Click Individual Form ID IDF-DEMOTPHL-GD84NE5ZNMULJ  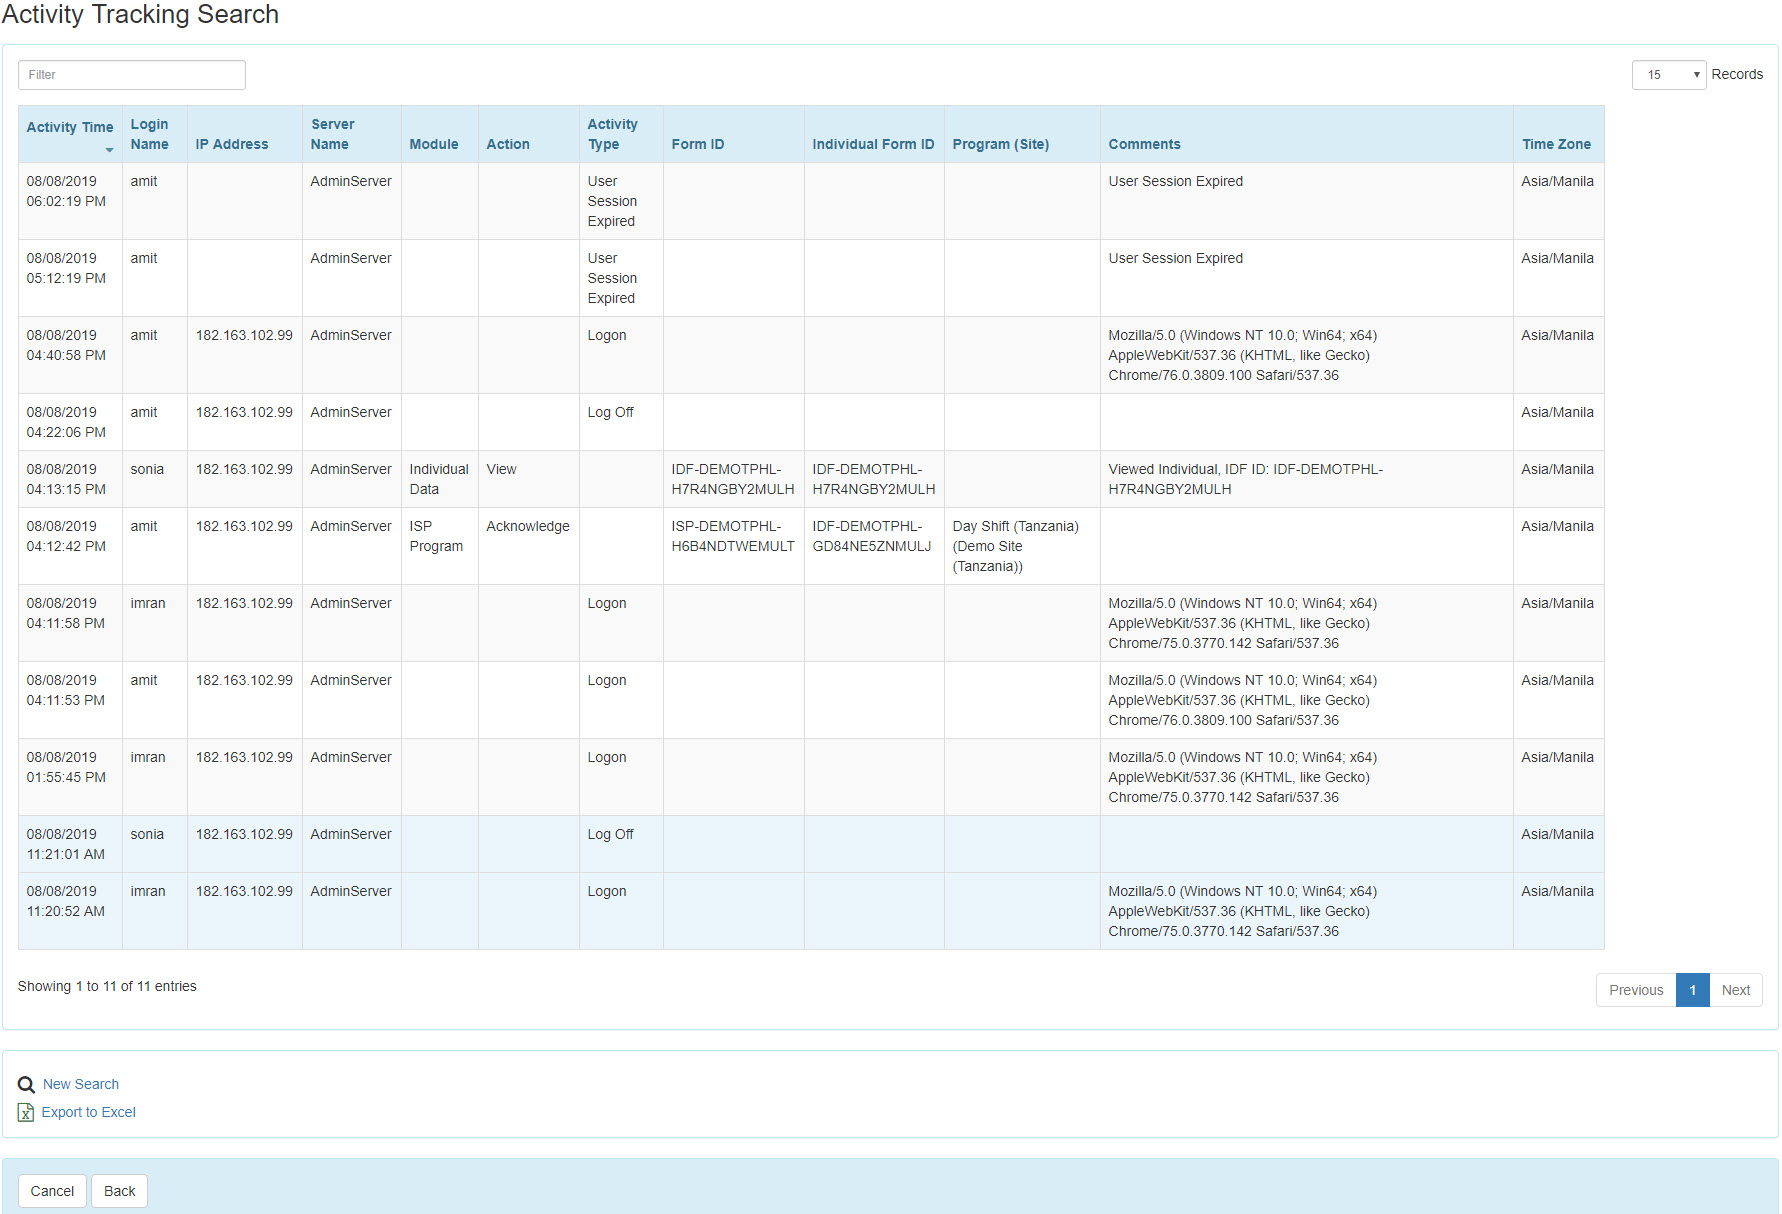pyautogui.click(x=872, y=536)
